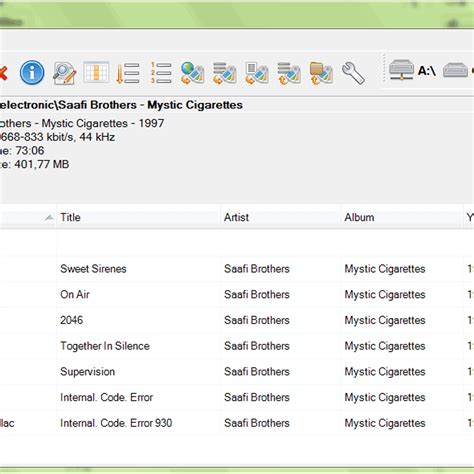This screenshot has width=474, height=474.
Task: Click the 401,77 MB size value
Action: 42,164
